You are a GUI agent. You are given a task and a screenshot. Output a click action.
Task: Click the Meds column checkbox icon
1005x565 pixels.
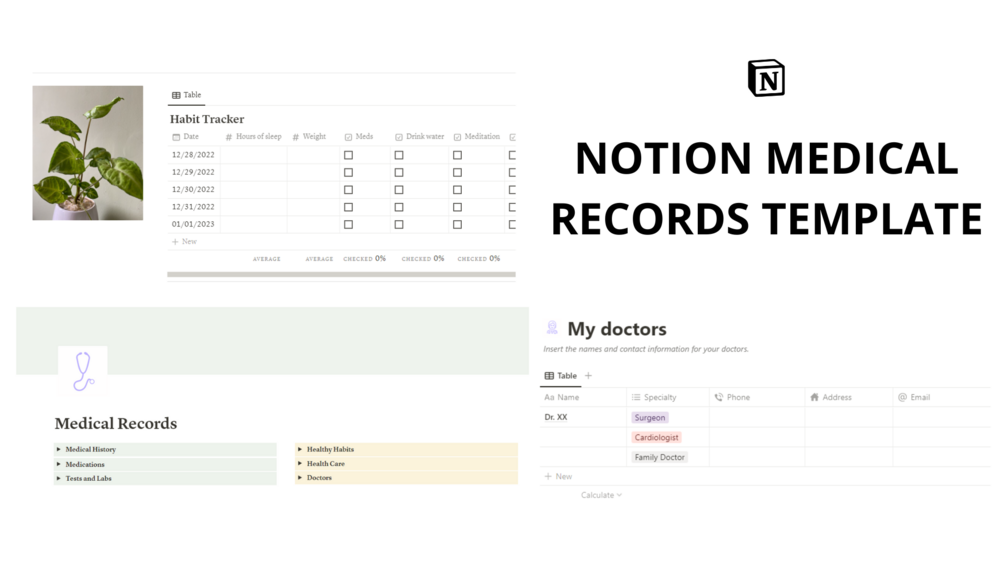(x=348, y=137)
